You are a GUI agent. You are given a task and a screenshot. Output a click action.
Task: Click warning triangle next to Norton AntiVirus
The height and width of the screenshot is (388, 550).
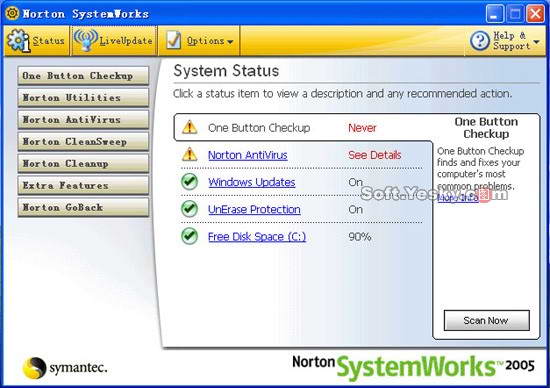coord(190,154)
